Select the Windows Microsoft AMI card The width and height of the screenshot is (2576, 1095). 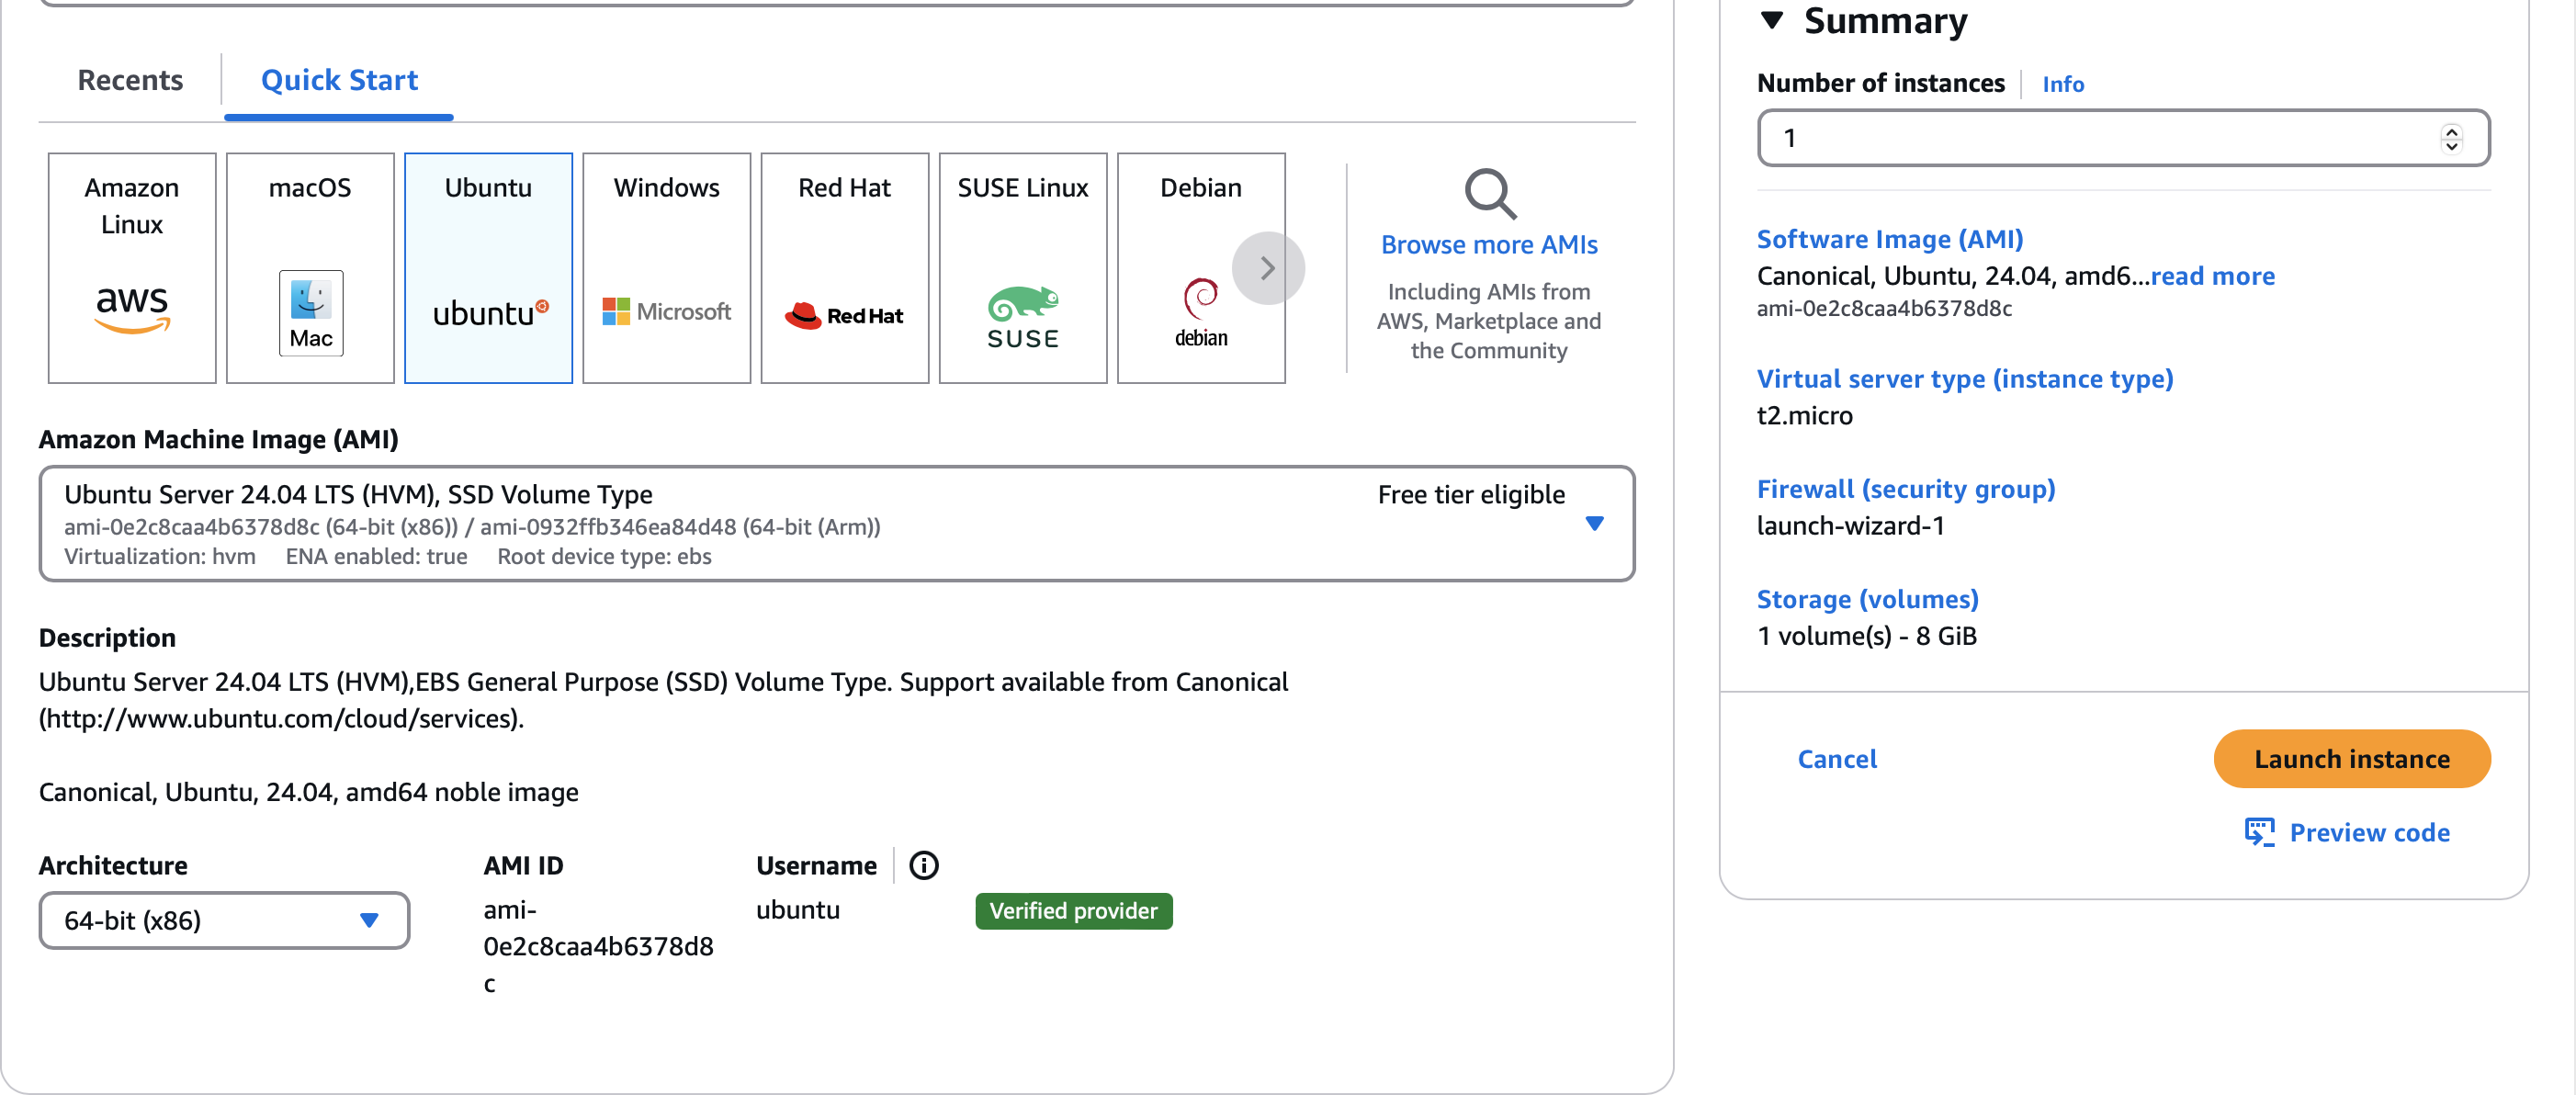click(x=666, y=268)
